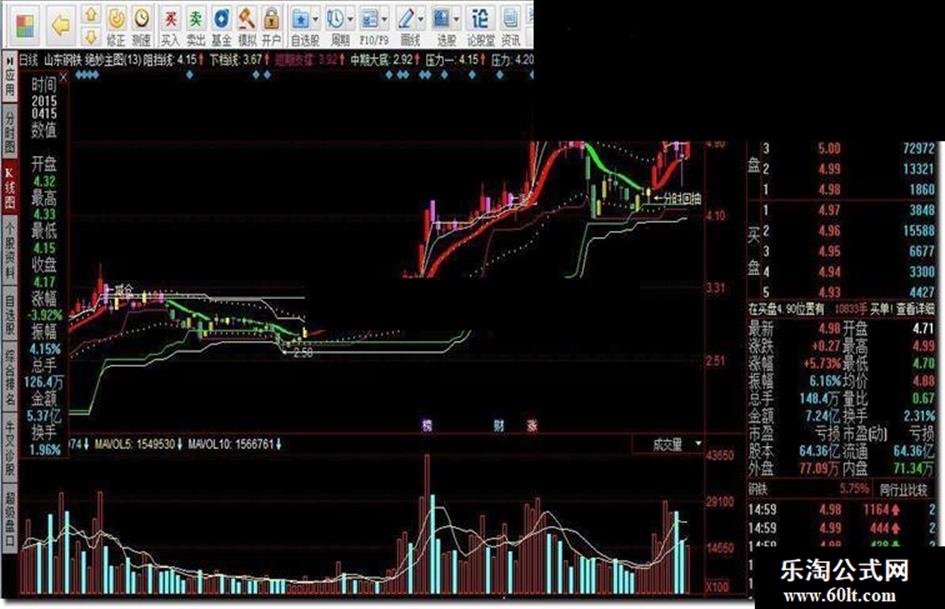The height and width of the screenshot is (609, 945).
Task: Click the 4.97 buy level 1 price
Action: click(x=829, y=210)
